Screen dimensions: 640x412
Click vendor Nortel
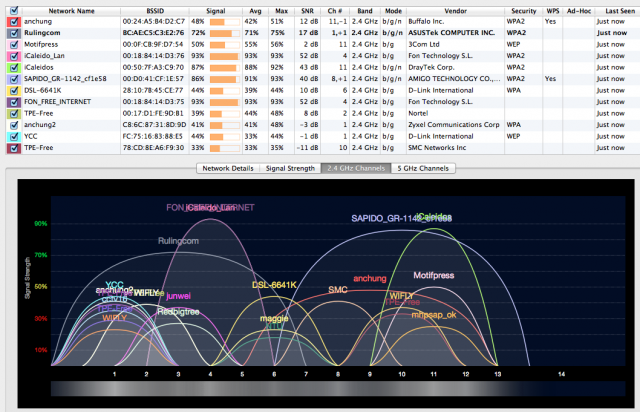418,113
